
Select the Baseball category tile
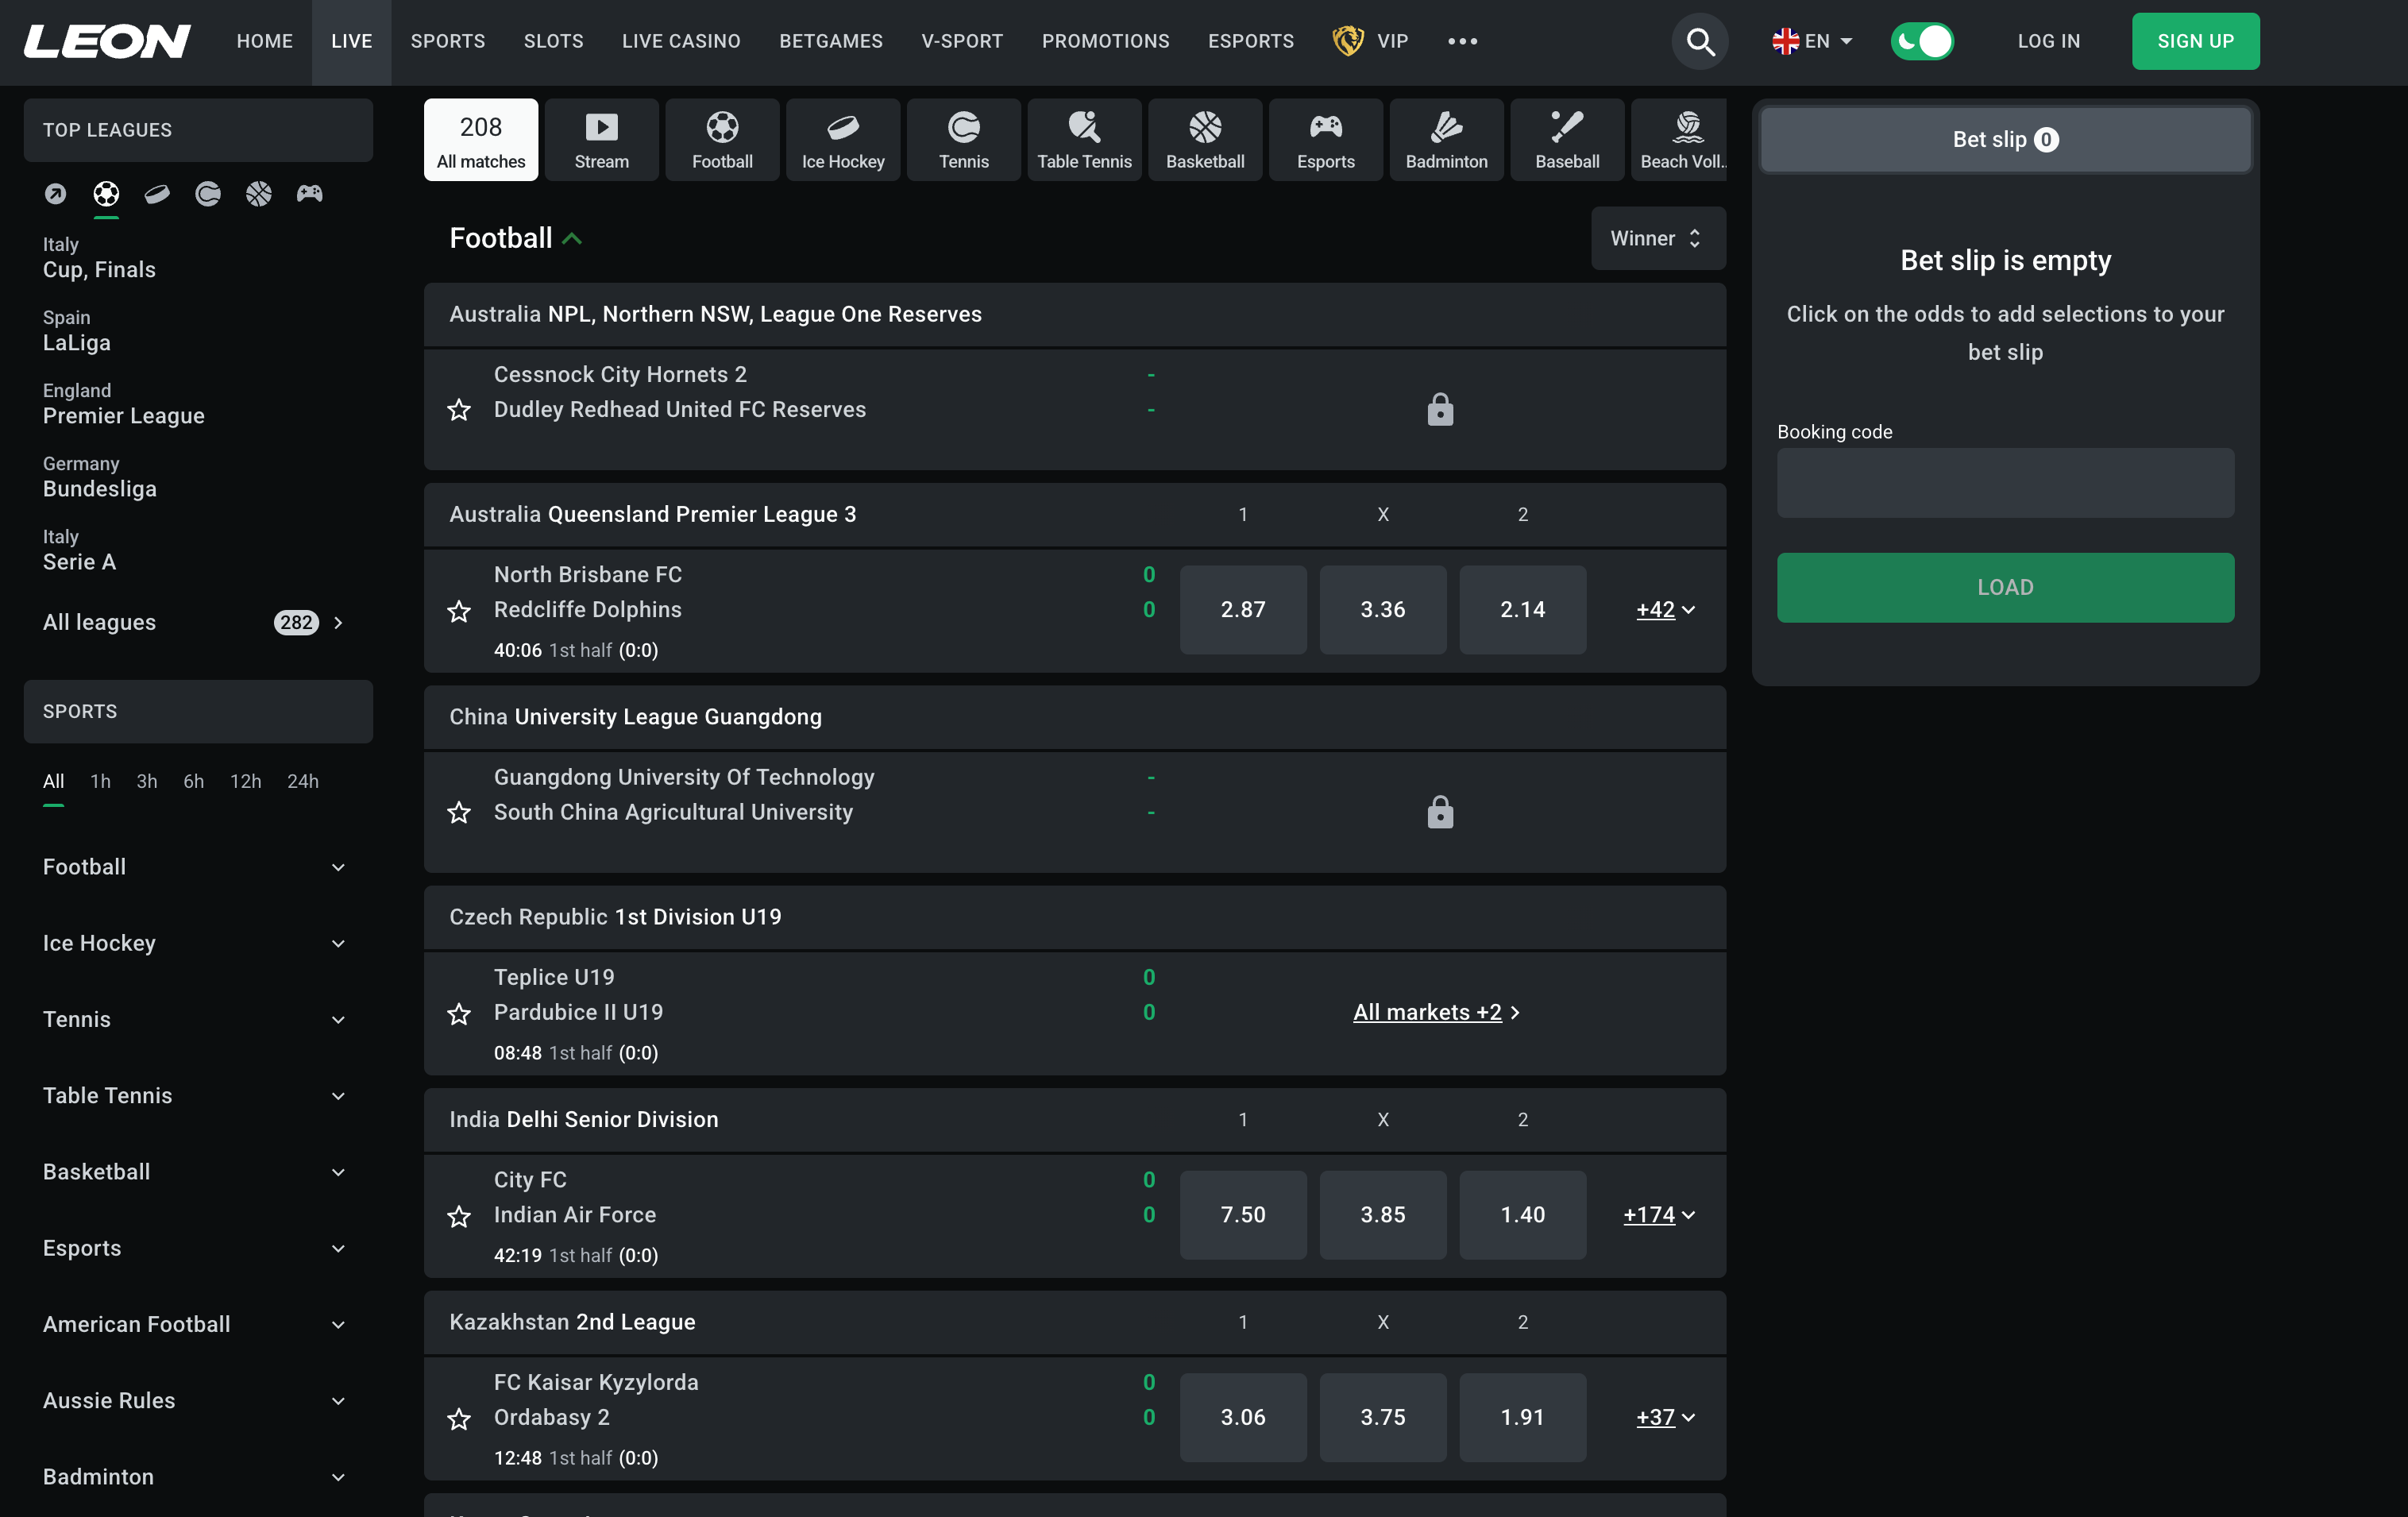click(1567, 139)
